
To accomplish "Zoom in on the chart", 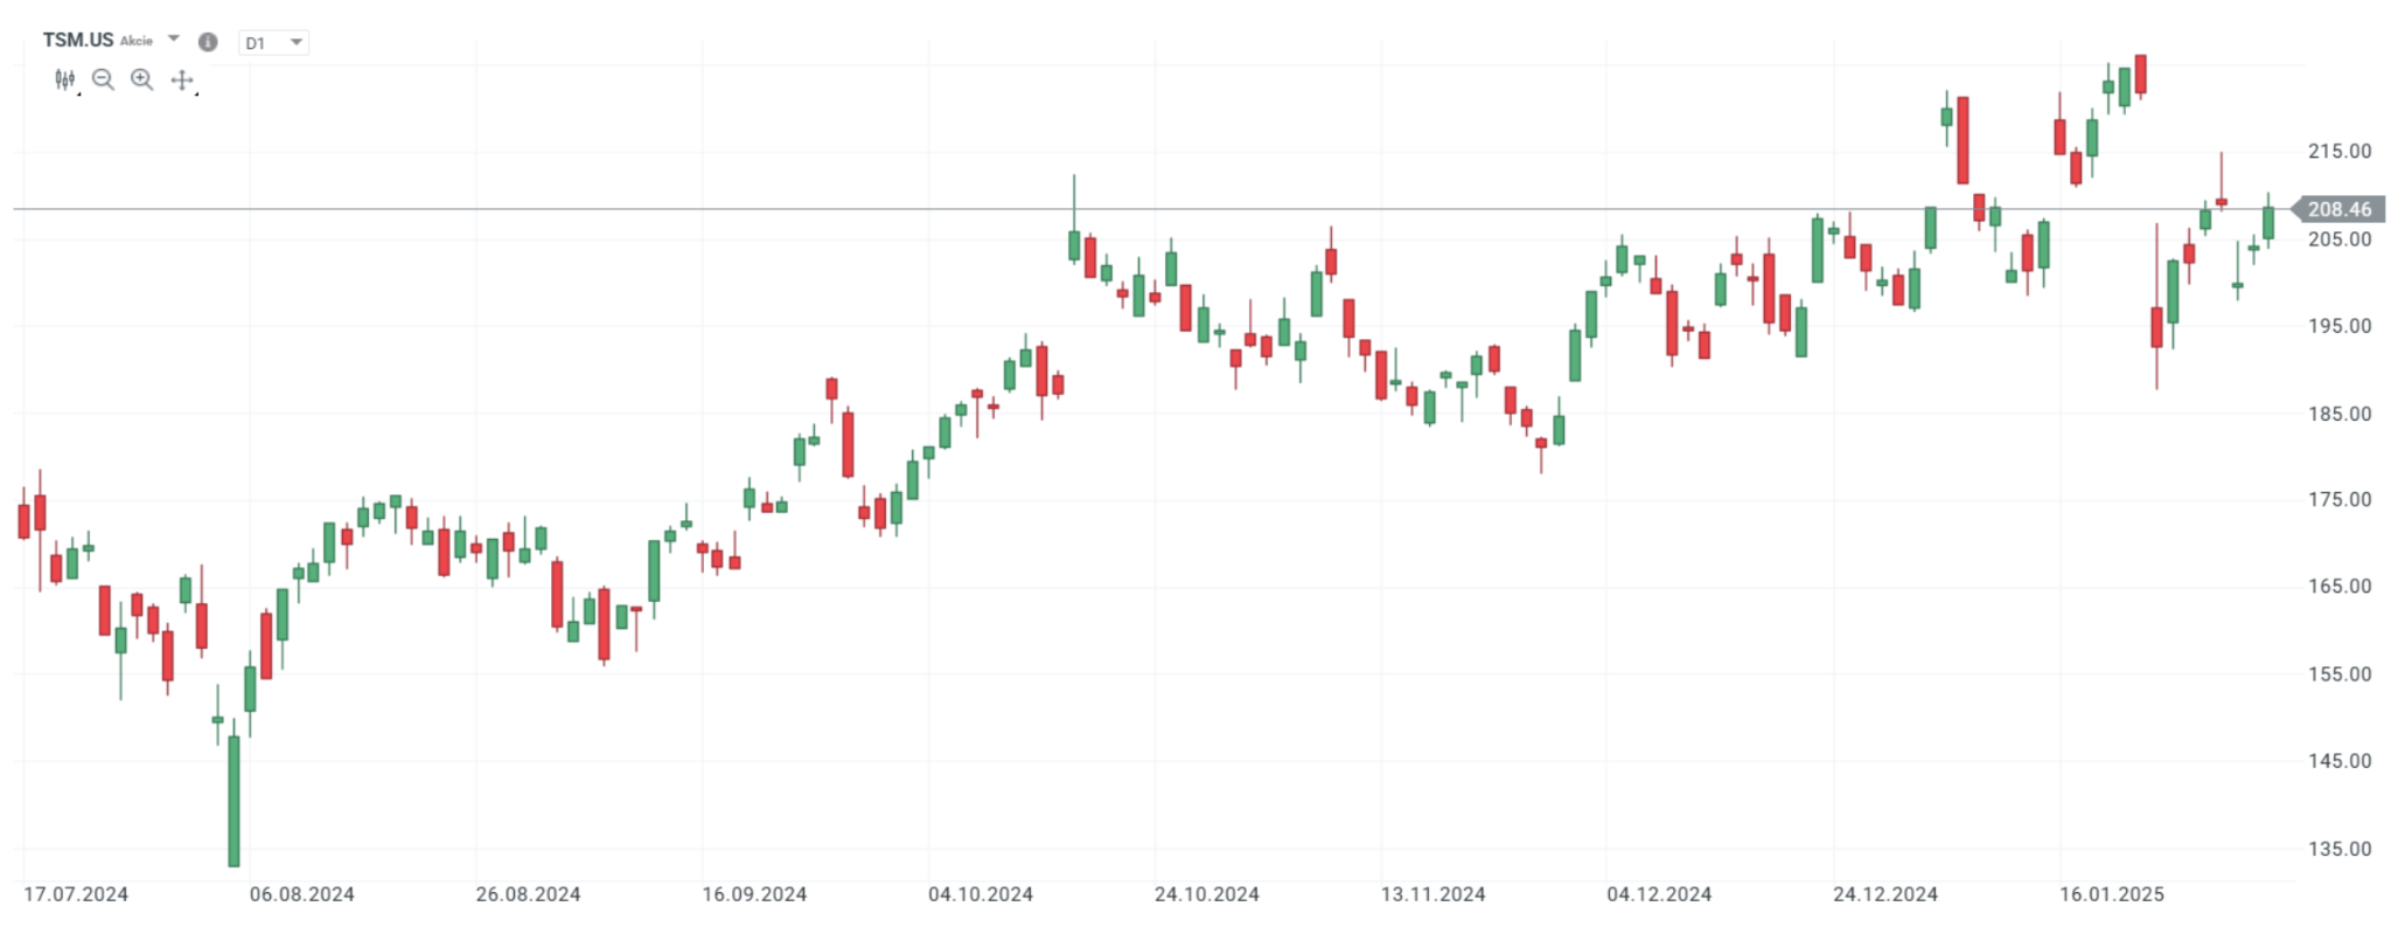I will [x=142, y=80].
